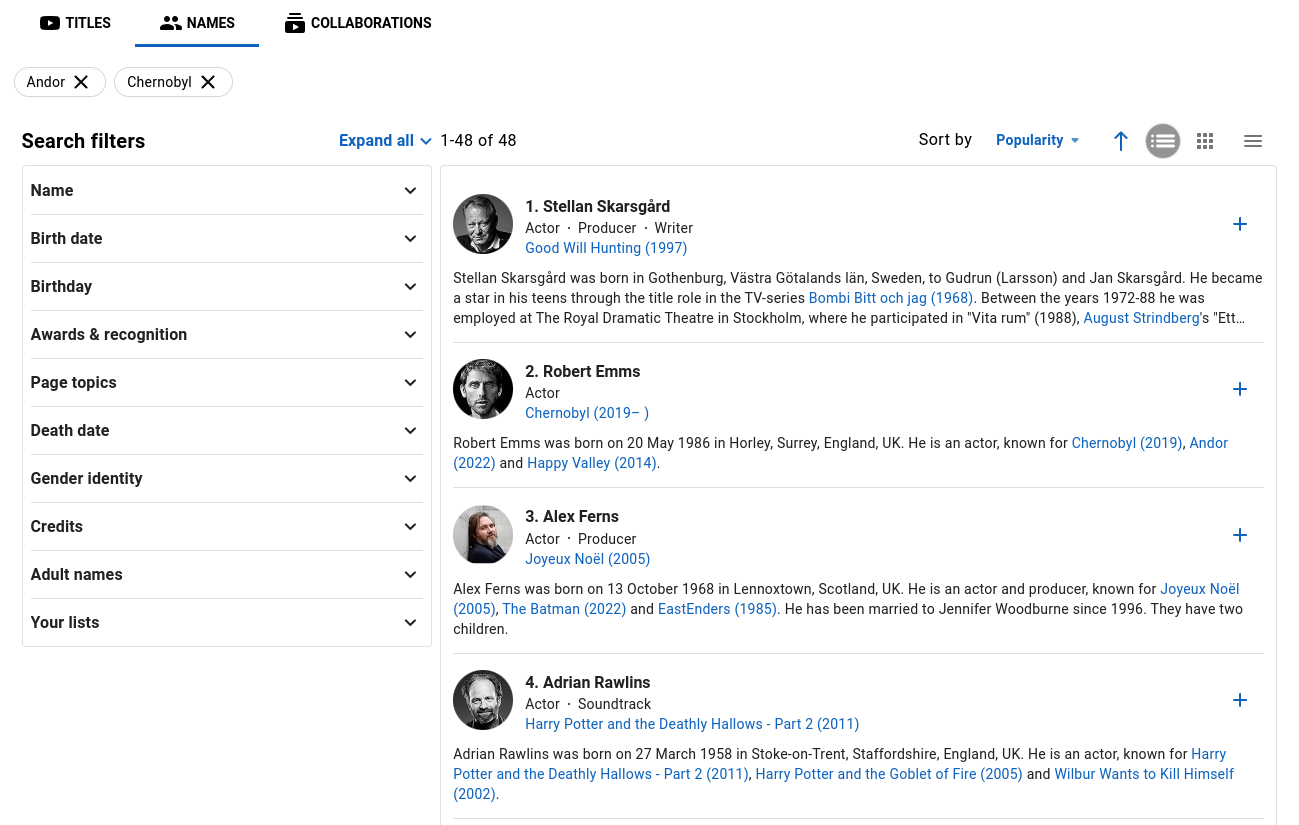Viewport: 1299px width, 825px height.
Task: Follow the August Strindberg link
Action: [x=1141, y=318]
